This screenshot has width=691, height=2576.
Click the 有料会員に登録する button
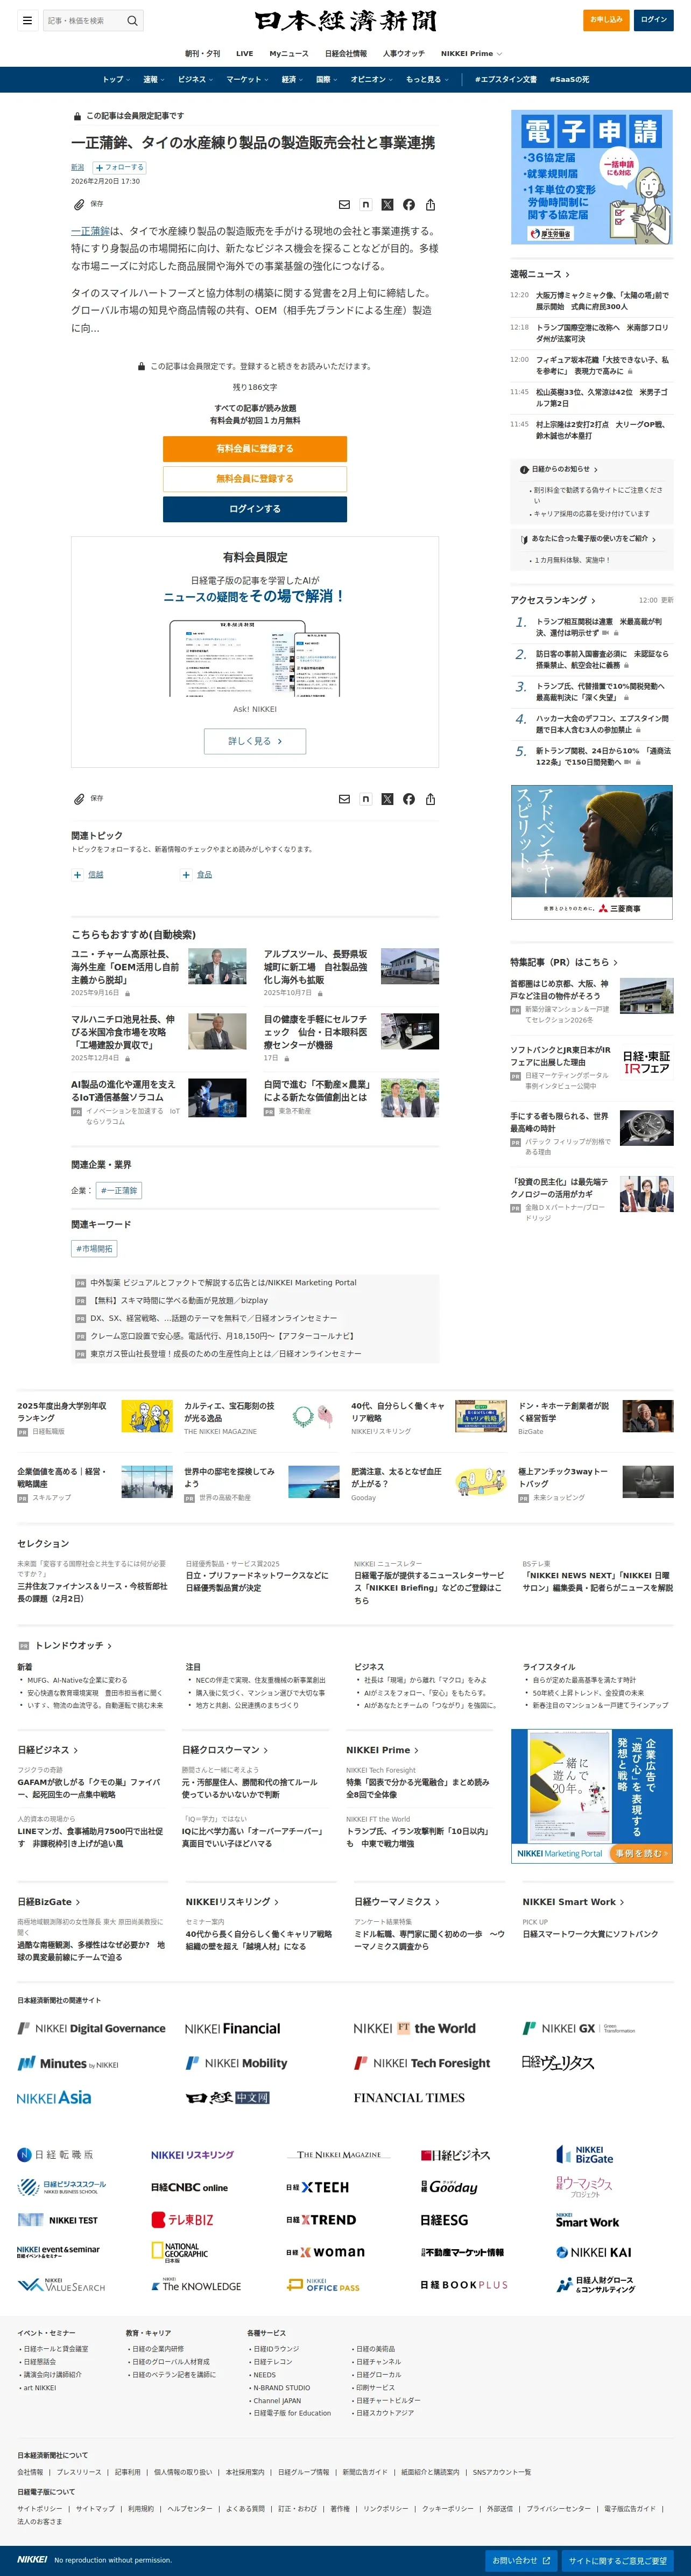(255, 449)
